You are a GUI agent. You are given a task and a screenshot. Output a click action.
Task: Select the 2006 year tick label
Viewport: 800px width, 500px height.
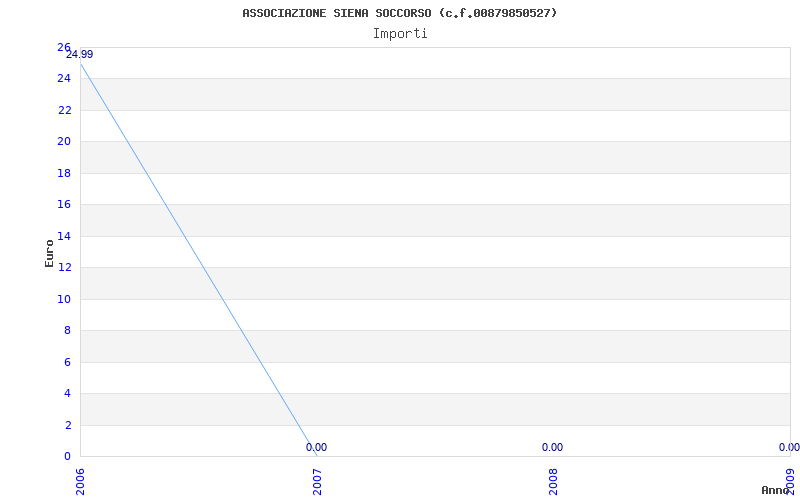pos(81,483)
